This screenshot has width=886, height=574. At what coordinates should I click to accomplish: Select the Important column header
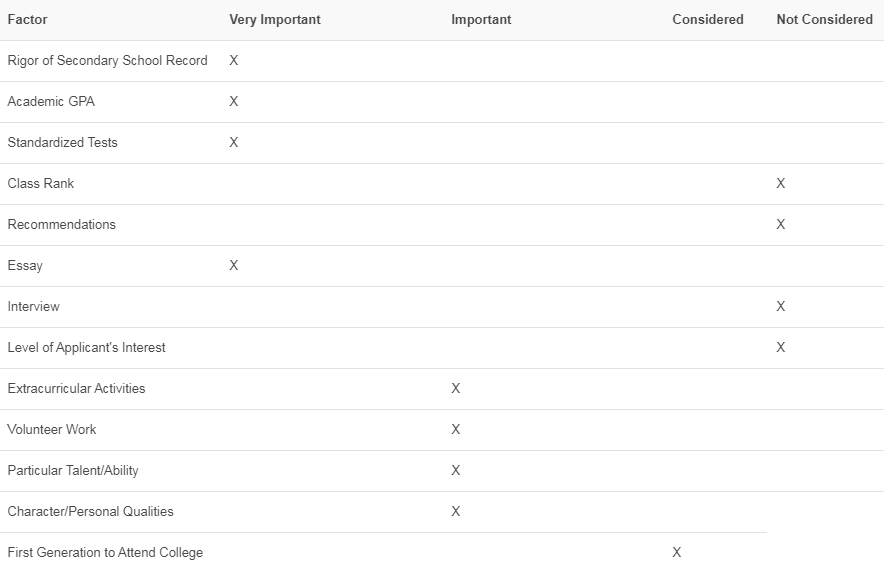481,19
